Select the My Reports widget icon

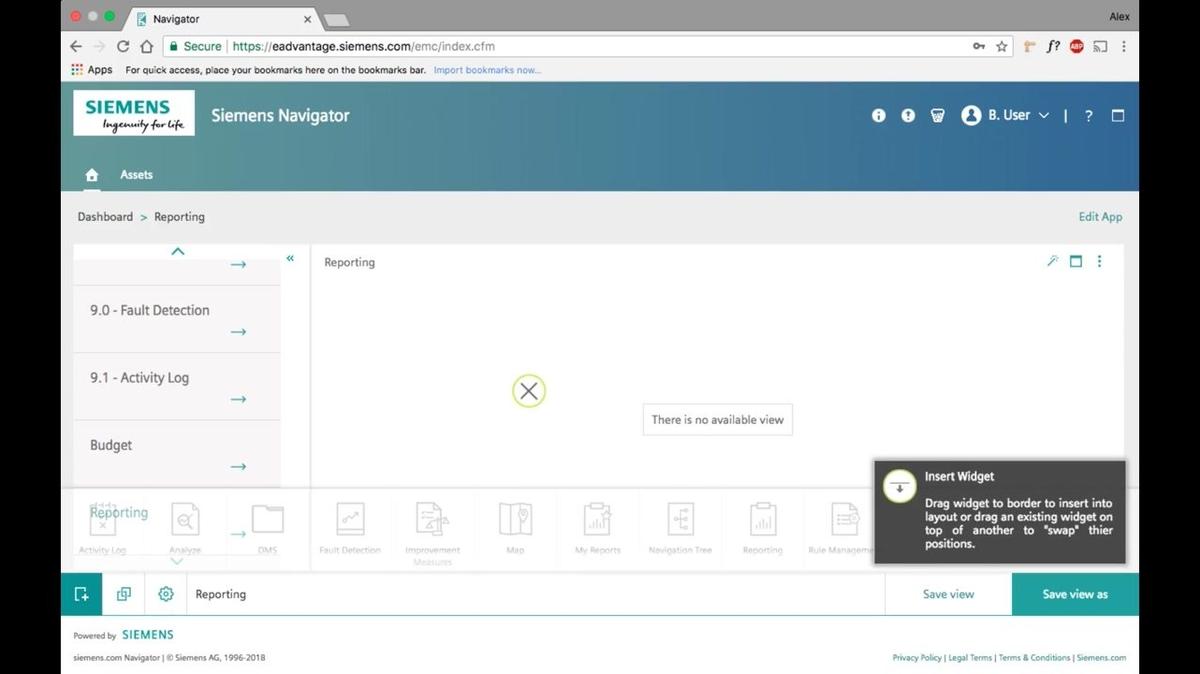tap(597, 520)
